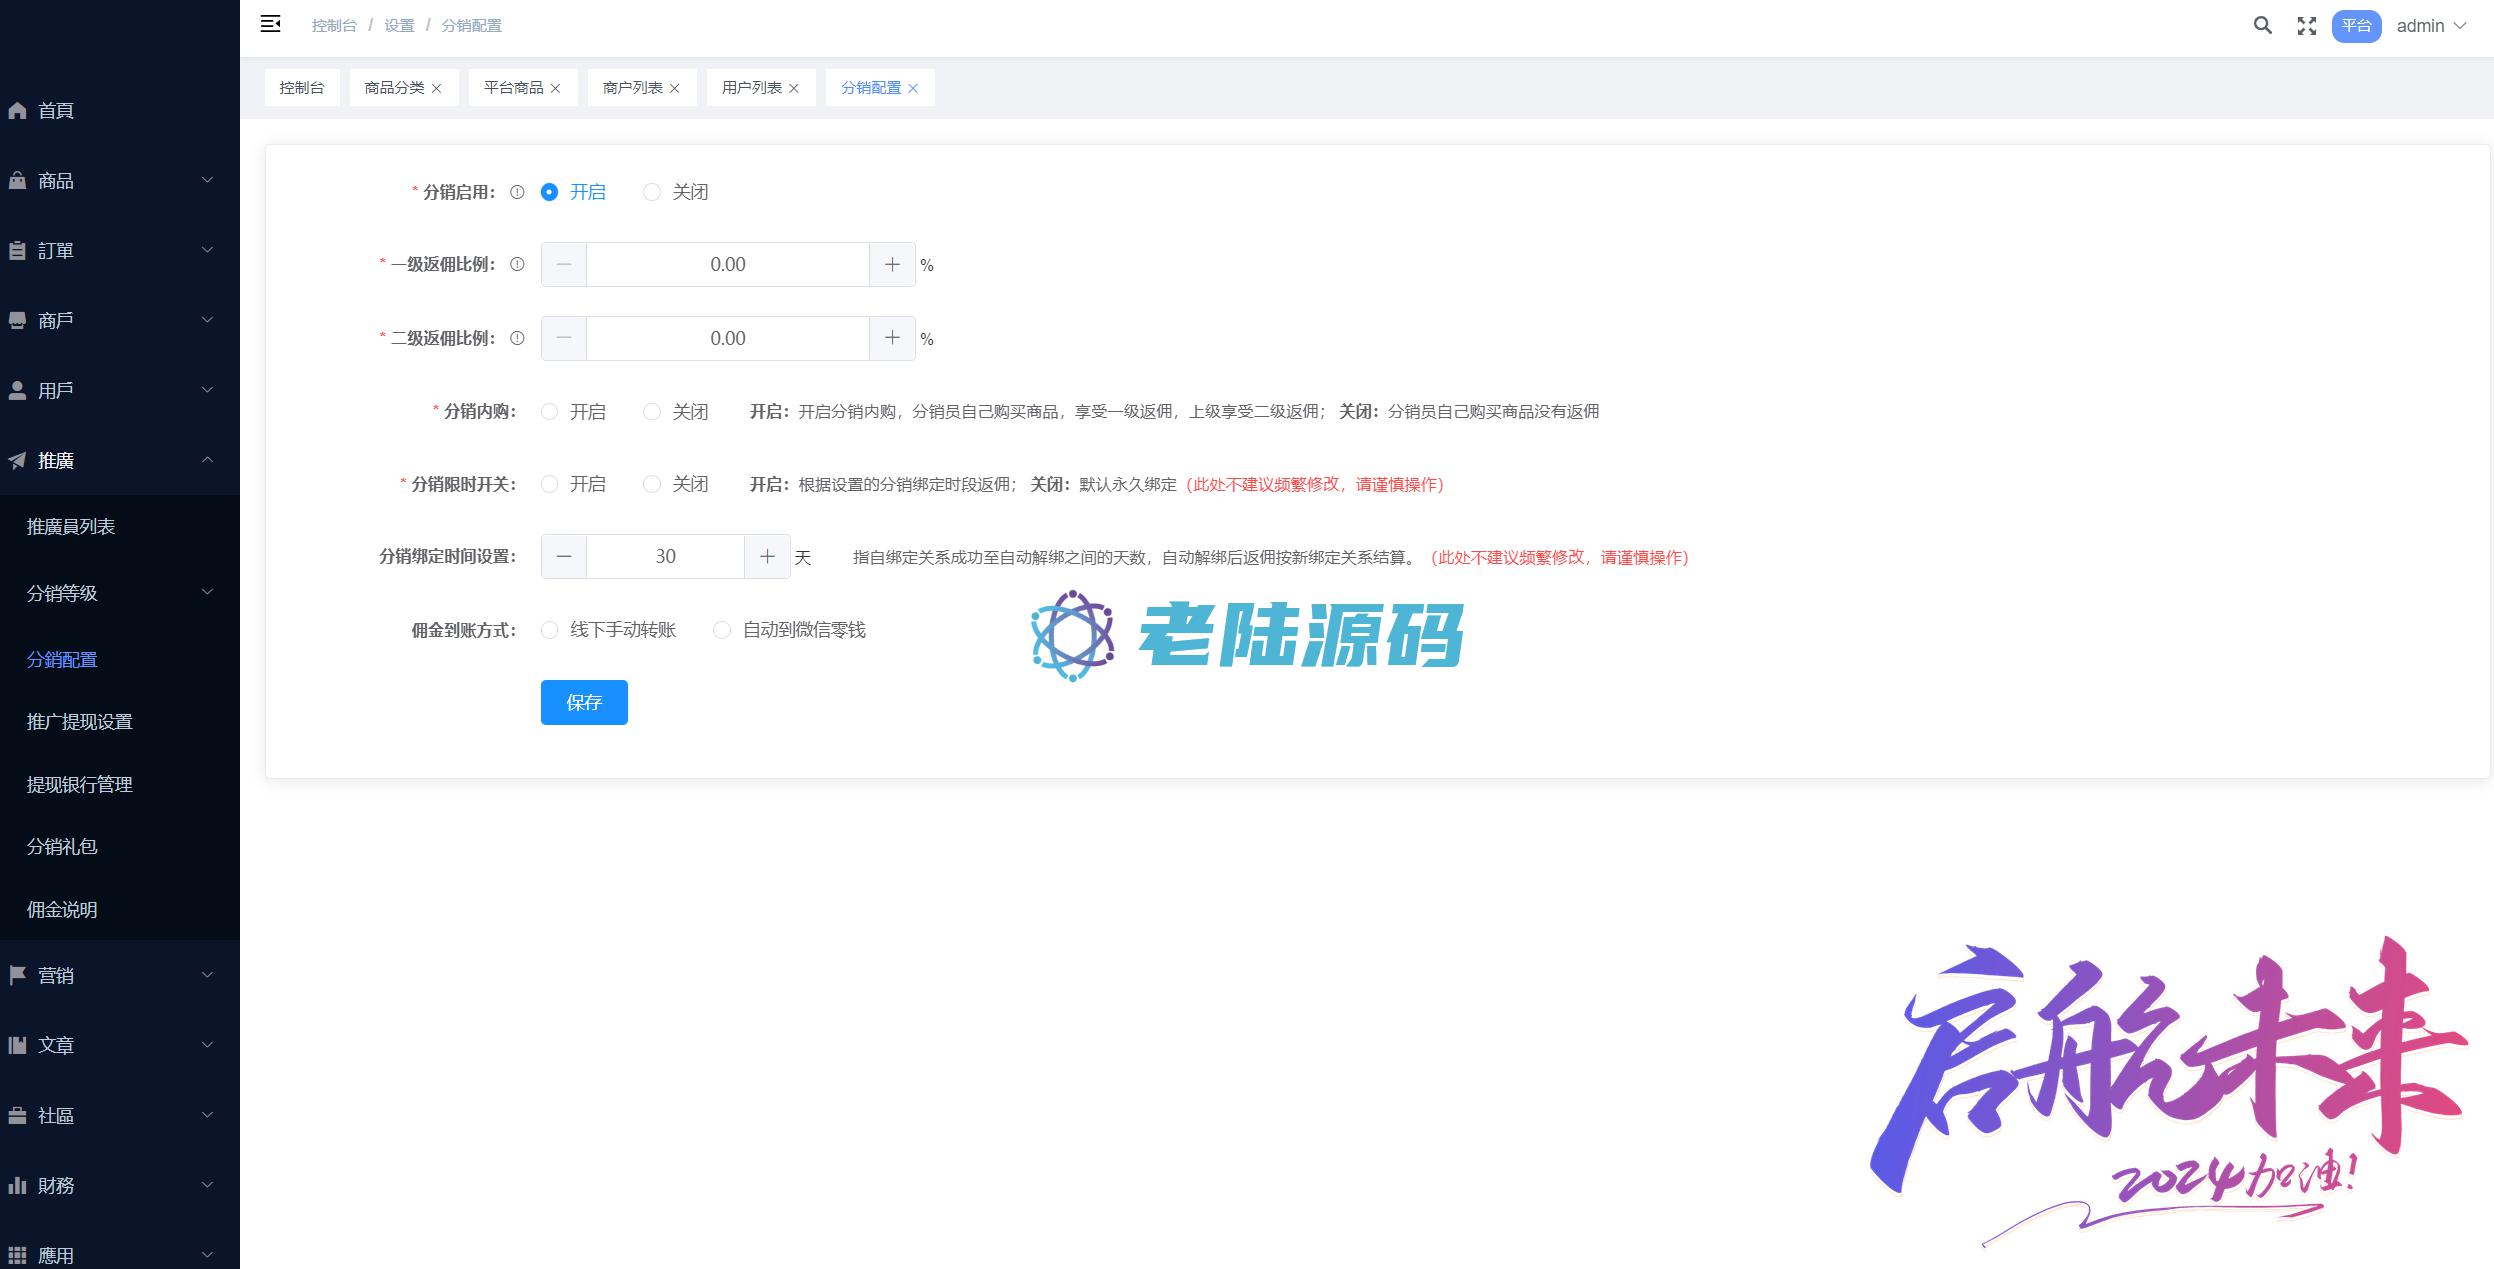Click the 財務 bar chart icon
This screenshot has height=1269, width=2494.
(17, 1185)
